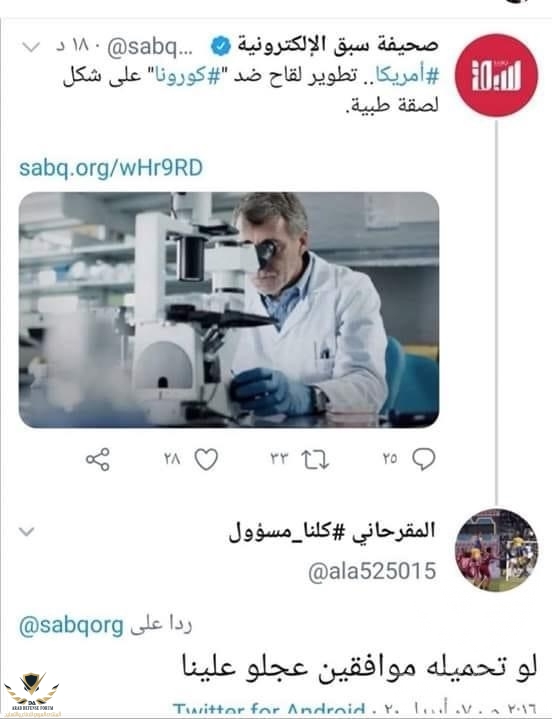Click the Twitter for Android source link

point(269,710)
